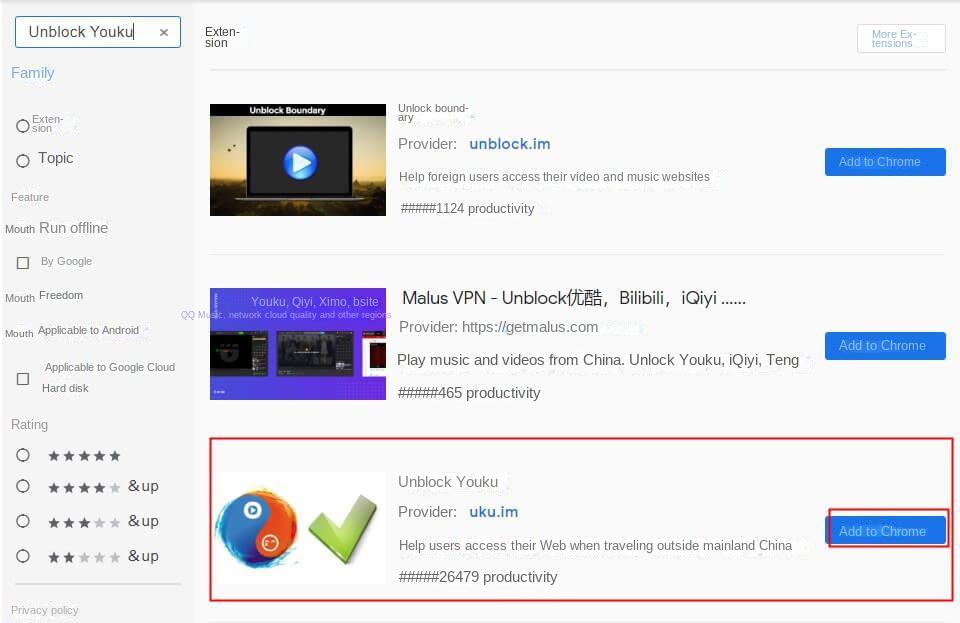Viewport: 960px width, 623px height.
Task: Click 'Help users access their Web' description
Action: click(595, 545)
